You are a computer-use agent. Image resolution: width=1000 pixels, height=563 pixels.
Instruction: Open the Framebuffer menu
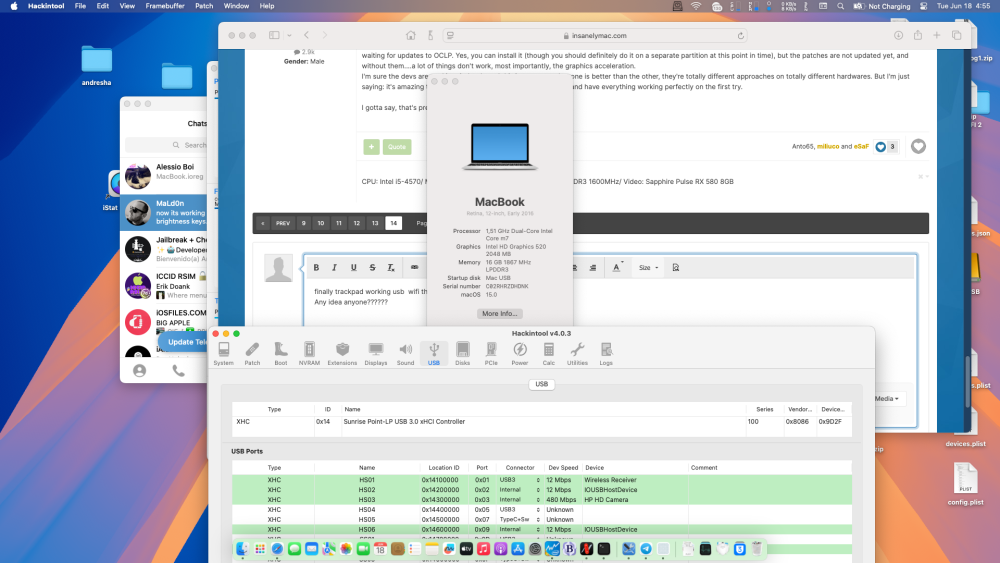coord(165,6)
